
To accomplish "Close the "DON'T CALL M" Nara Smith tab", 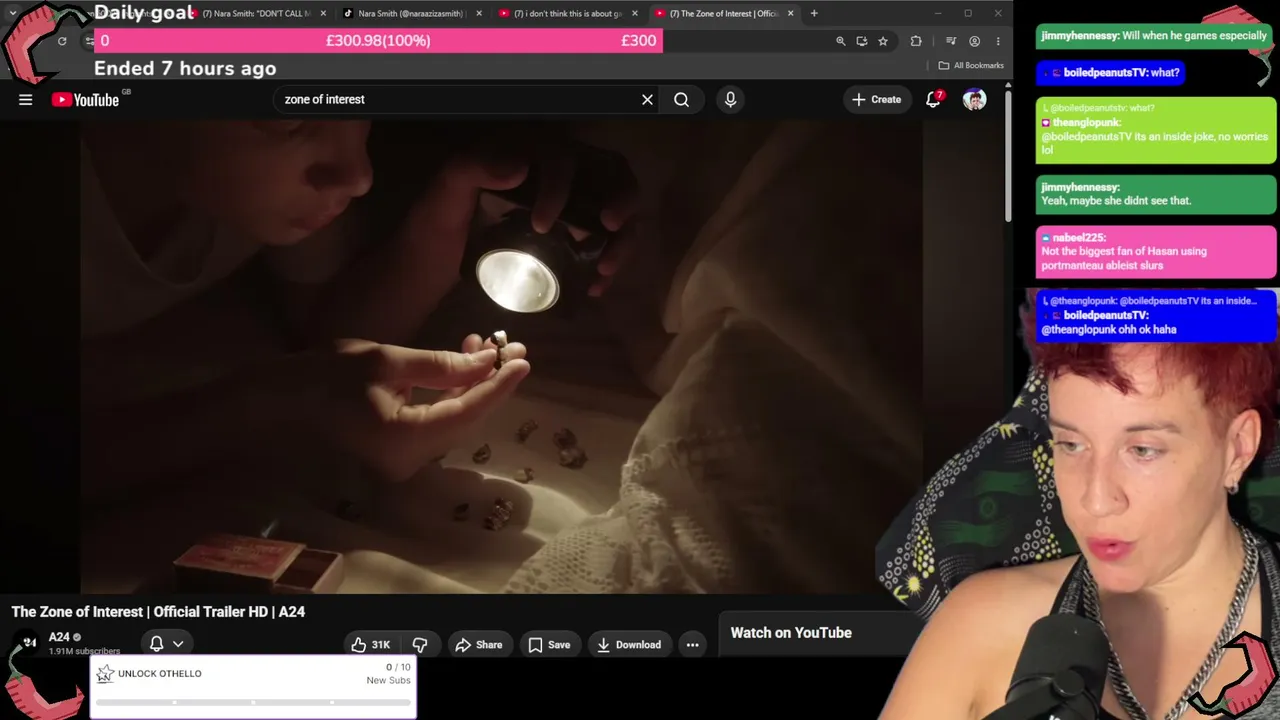I will pos(323,13).
